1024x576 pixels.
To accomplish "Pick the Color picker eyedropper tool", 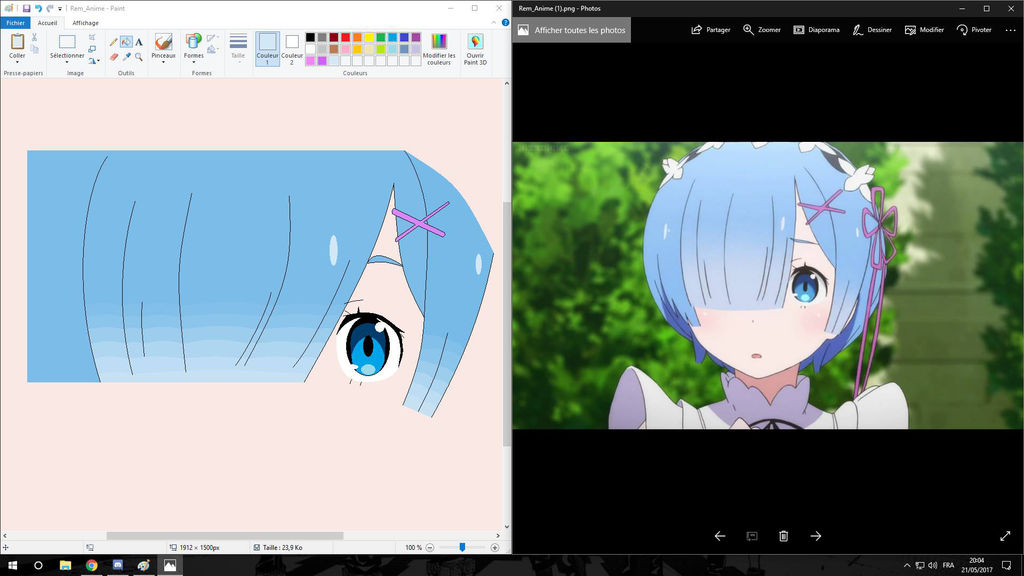I will coord(126,57).
